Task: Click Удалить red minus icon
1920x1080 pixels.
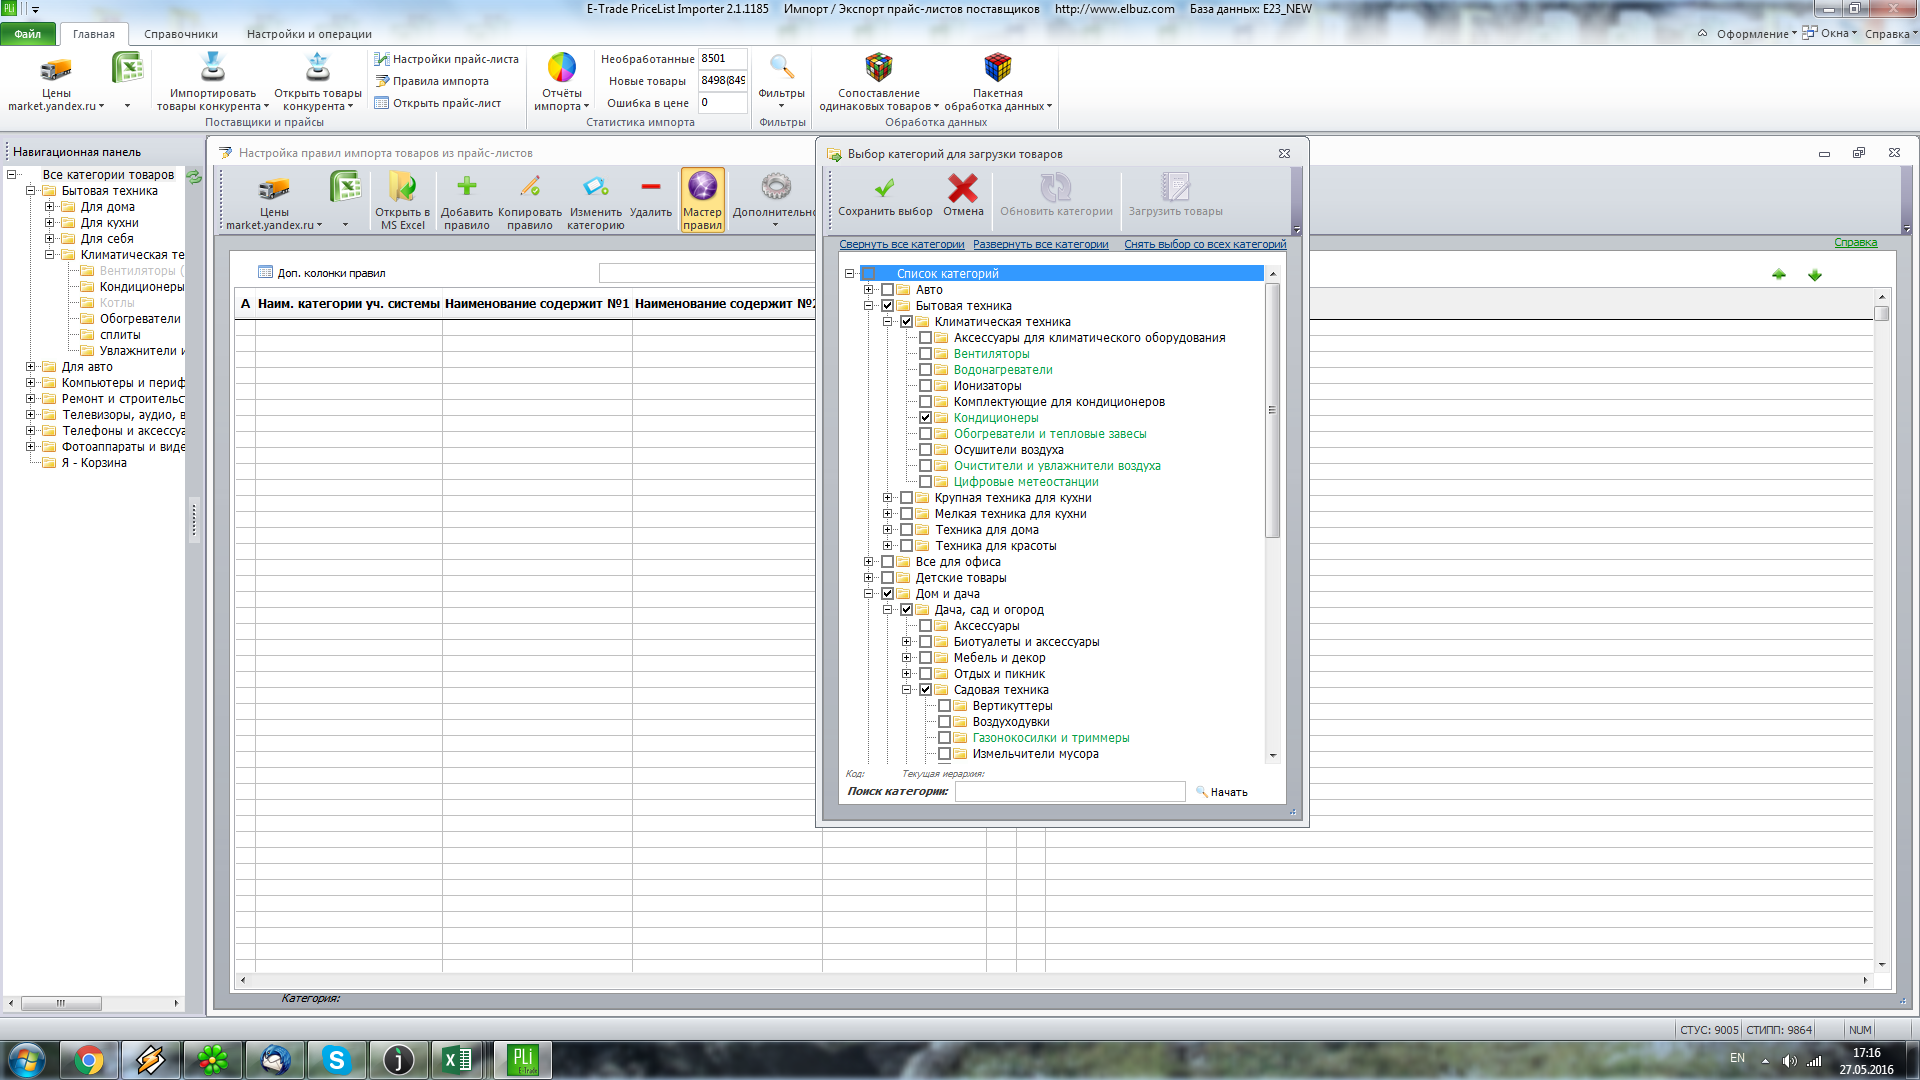Action: pyautogui.click(x=651, y=186)
